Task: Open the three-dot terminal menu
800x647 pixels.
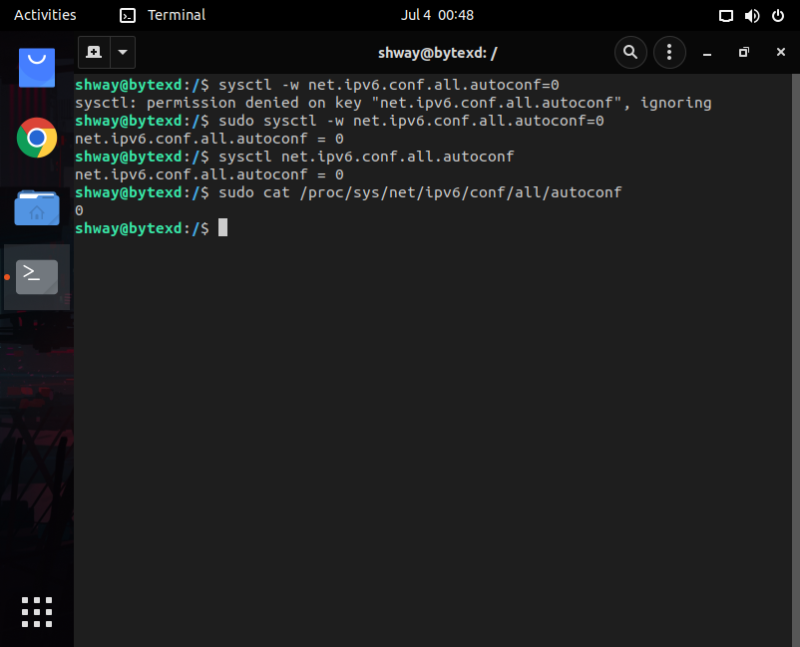Action: point(669,52)
